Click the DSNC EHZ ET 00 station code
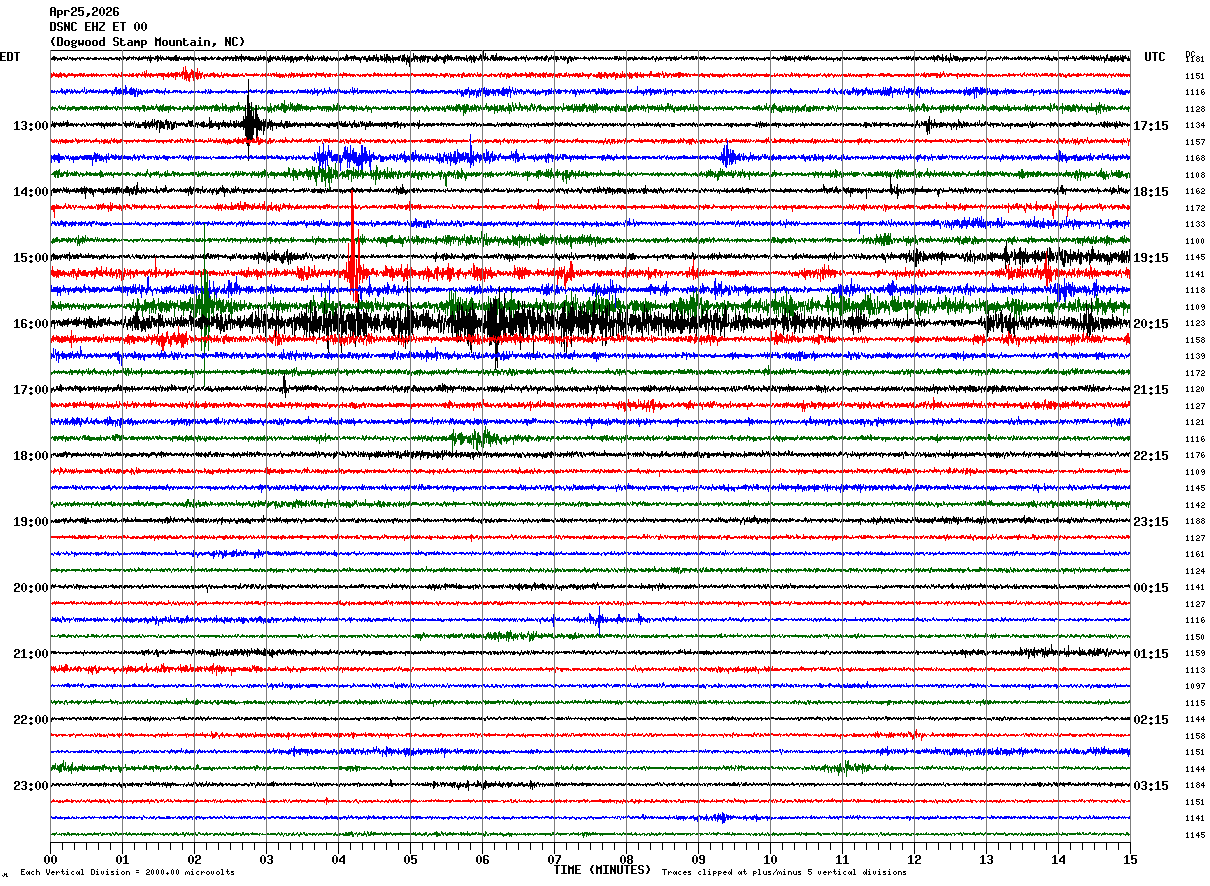The height and width of the screenshot is (886, 1210). (98, 27)
